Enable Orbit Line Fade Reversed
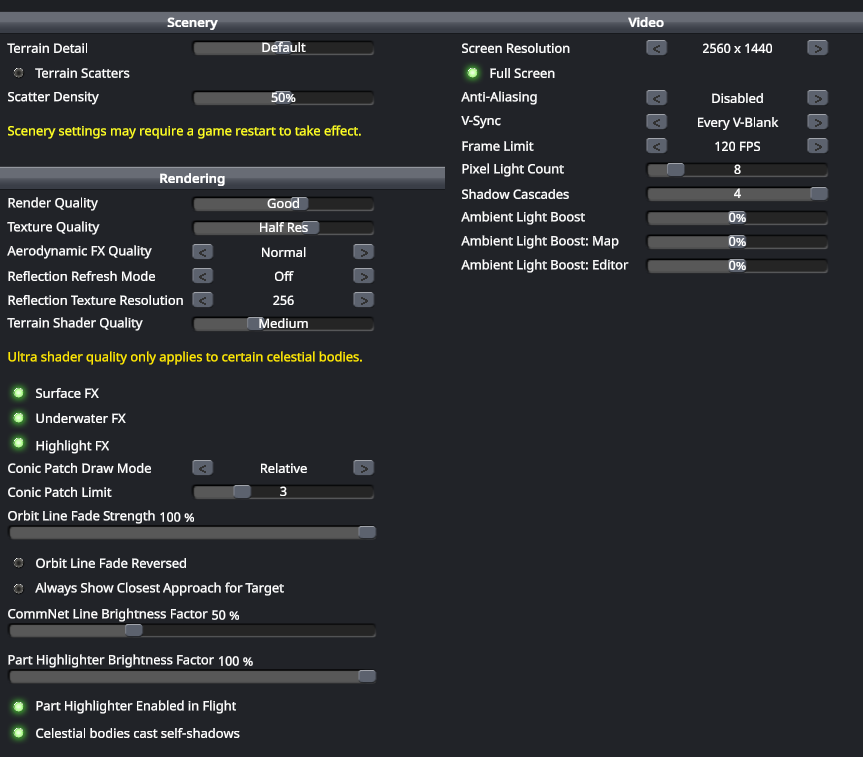Image resolution: width=863 pixels, height=757 pixels. pos(18,563)
